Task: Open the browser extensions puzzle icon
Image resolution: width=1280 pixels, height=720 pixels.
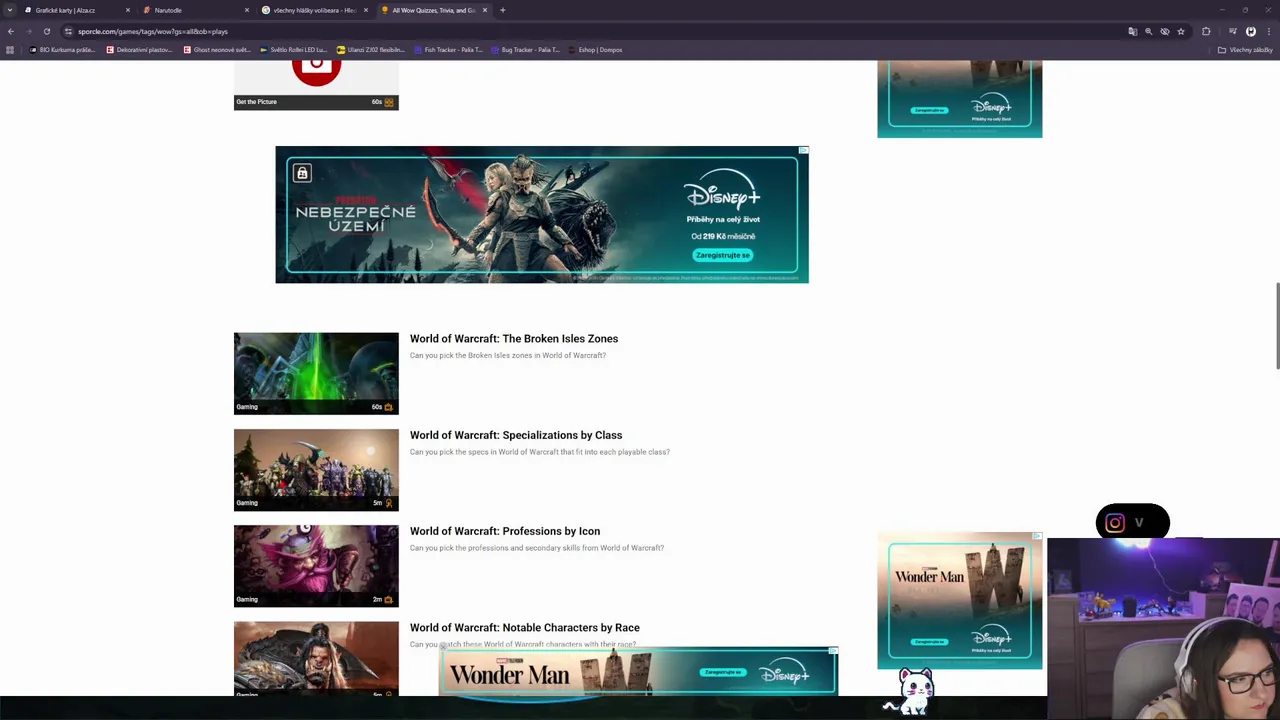Action: pyautogui.click(x=1206, y=31)
